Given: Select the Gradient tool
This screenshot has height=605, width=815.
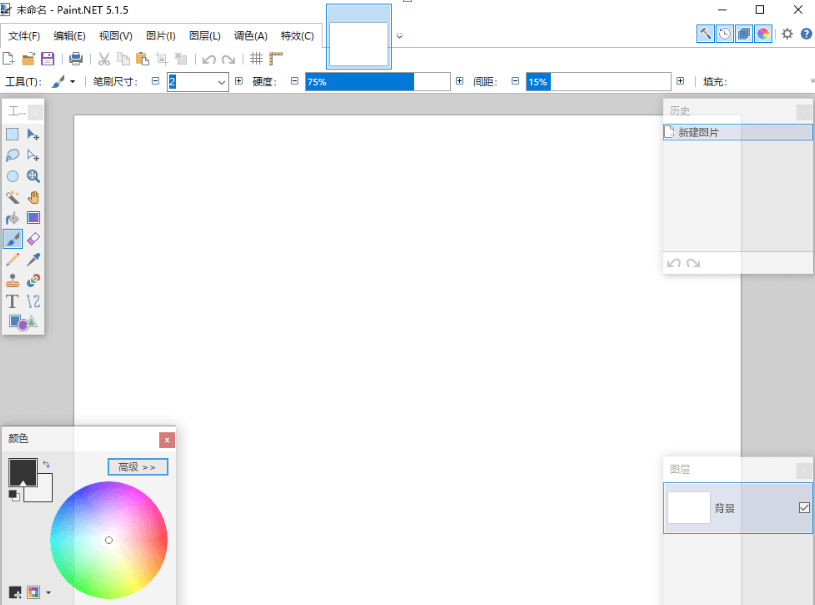Looking at the screenshot, I should tap(33, 218).
